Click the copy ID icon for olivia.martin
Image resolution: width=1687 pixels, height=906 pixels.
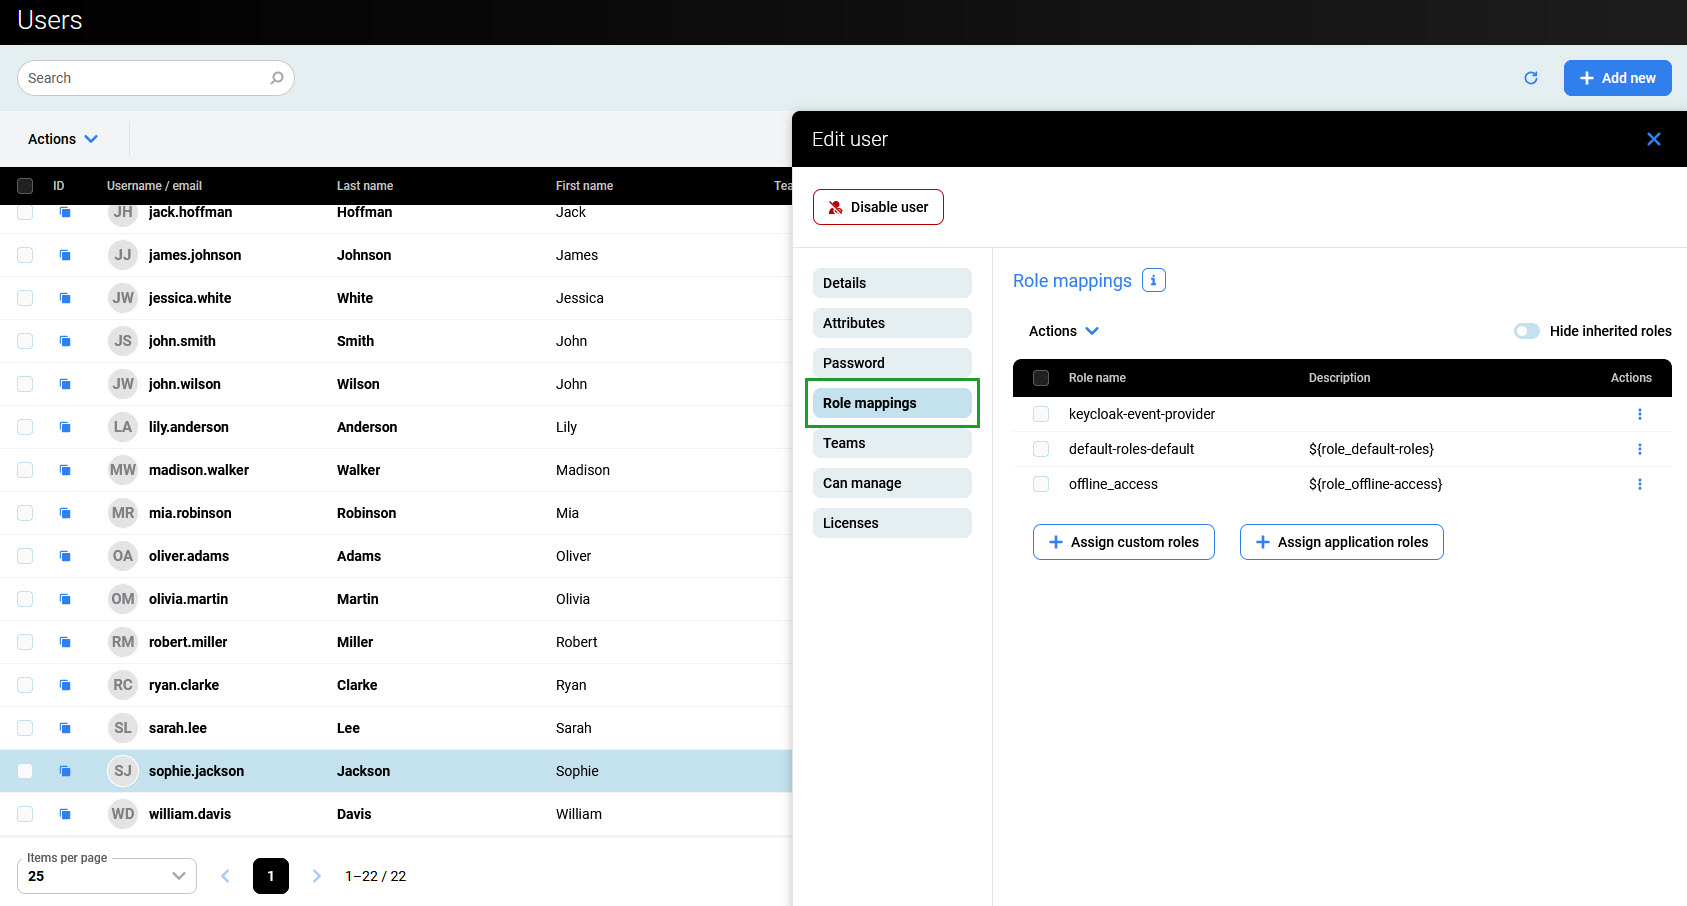(x=65, y=599)
